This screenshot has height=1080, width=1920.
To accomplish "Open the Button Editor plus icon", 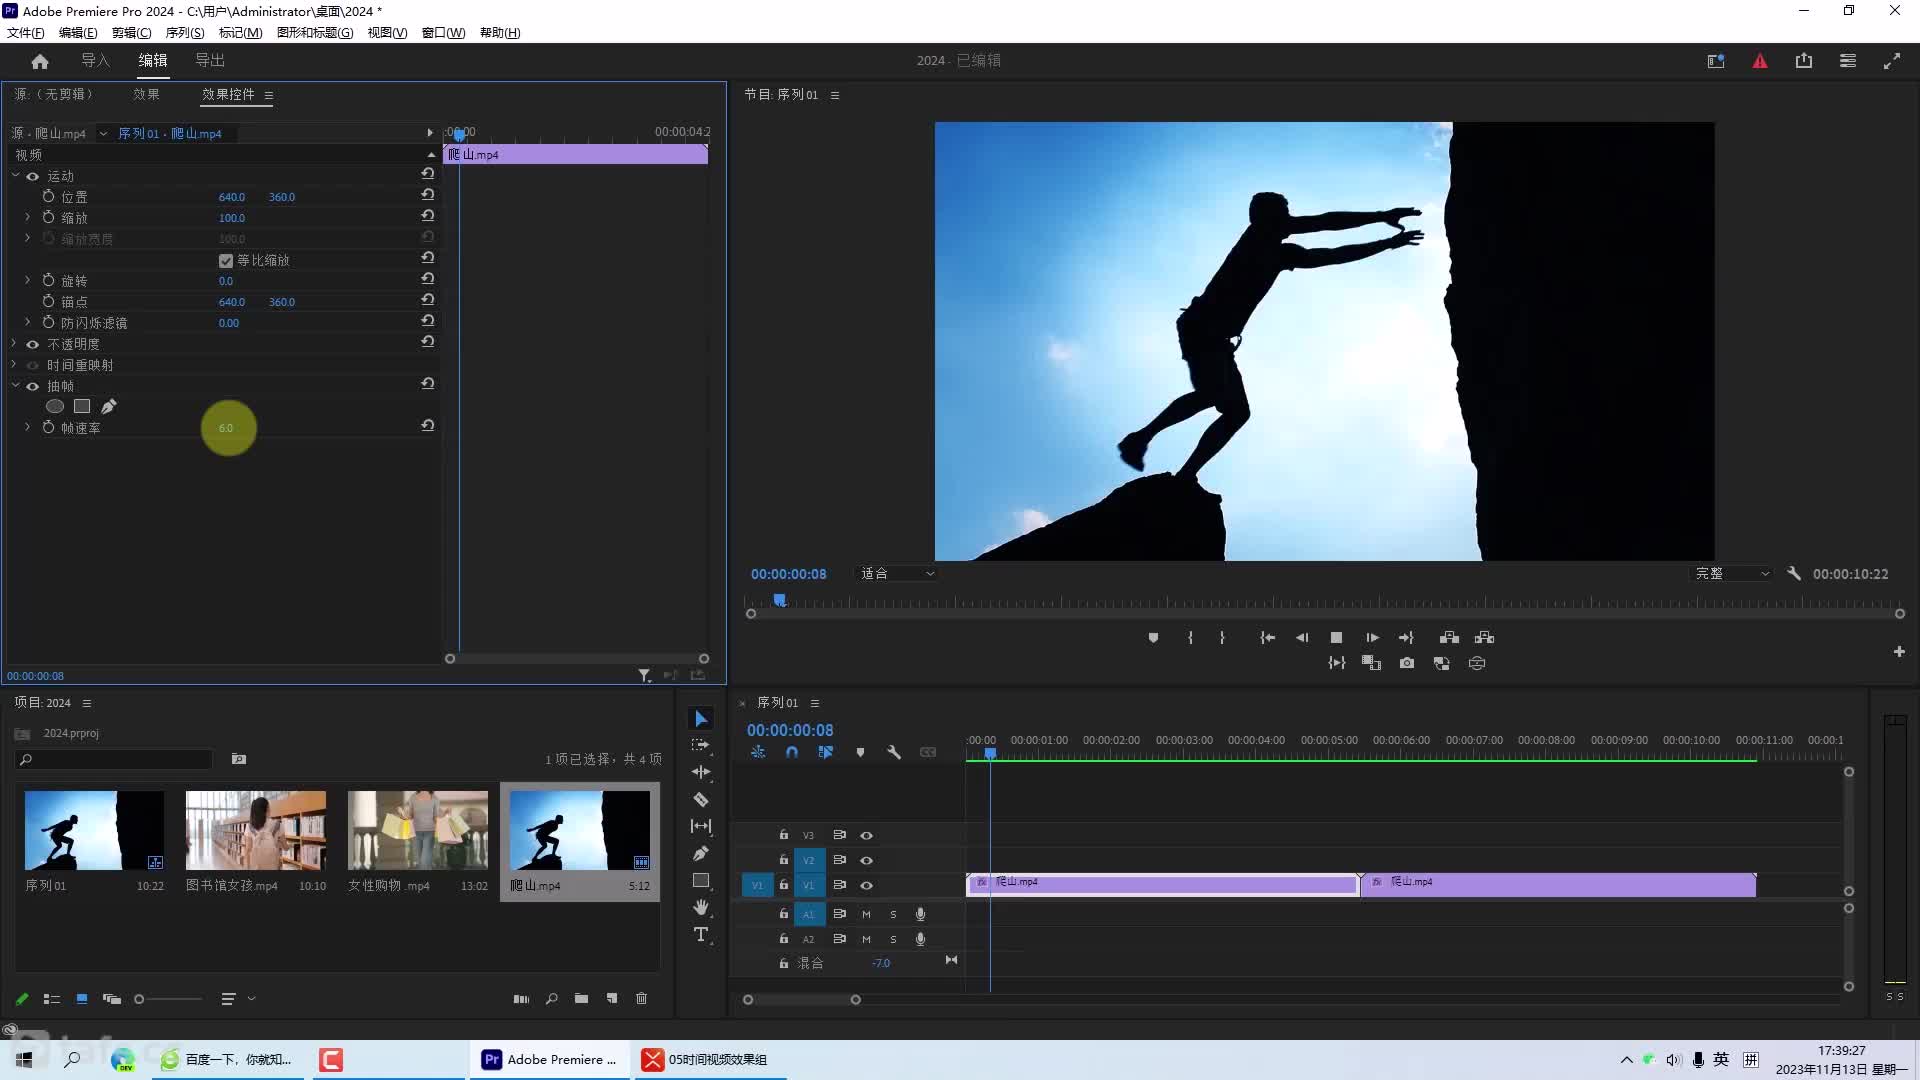I will [1899, 651].
